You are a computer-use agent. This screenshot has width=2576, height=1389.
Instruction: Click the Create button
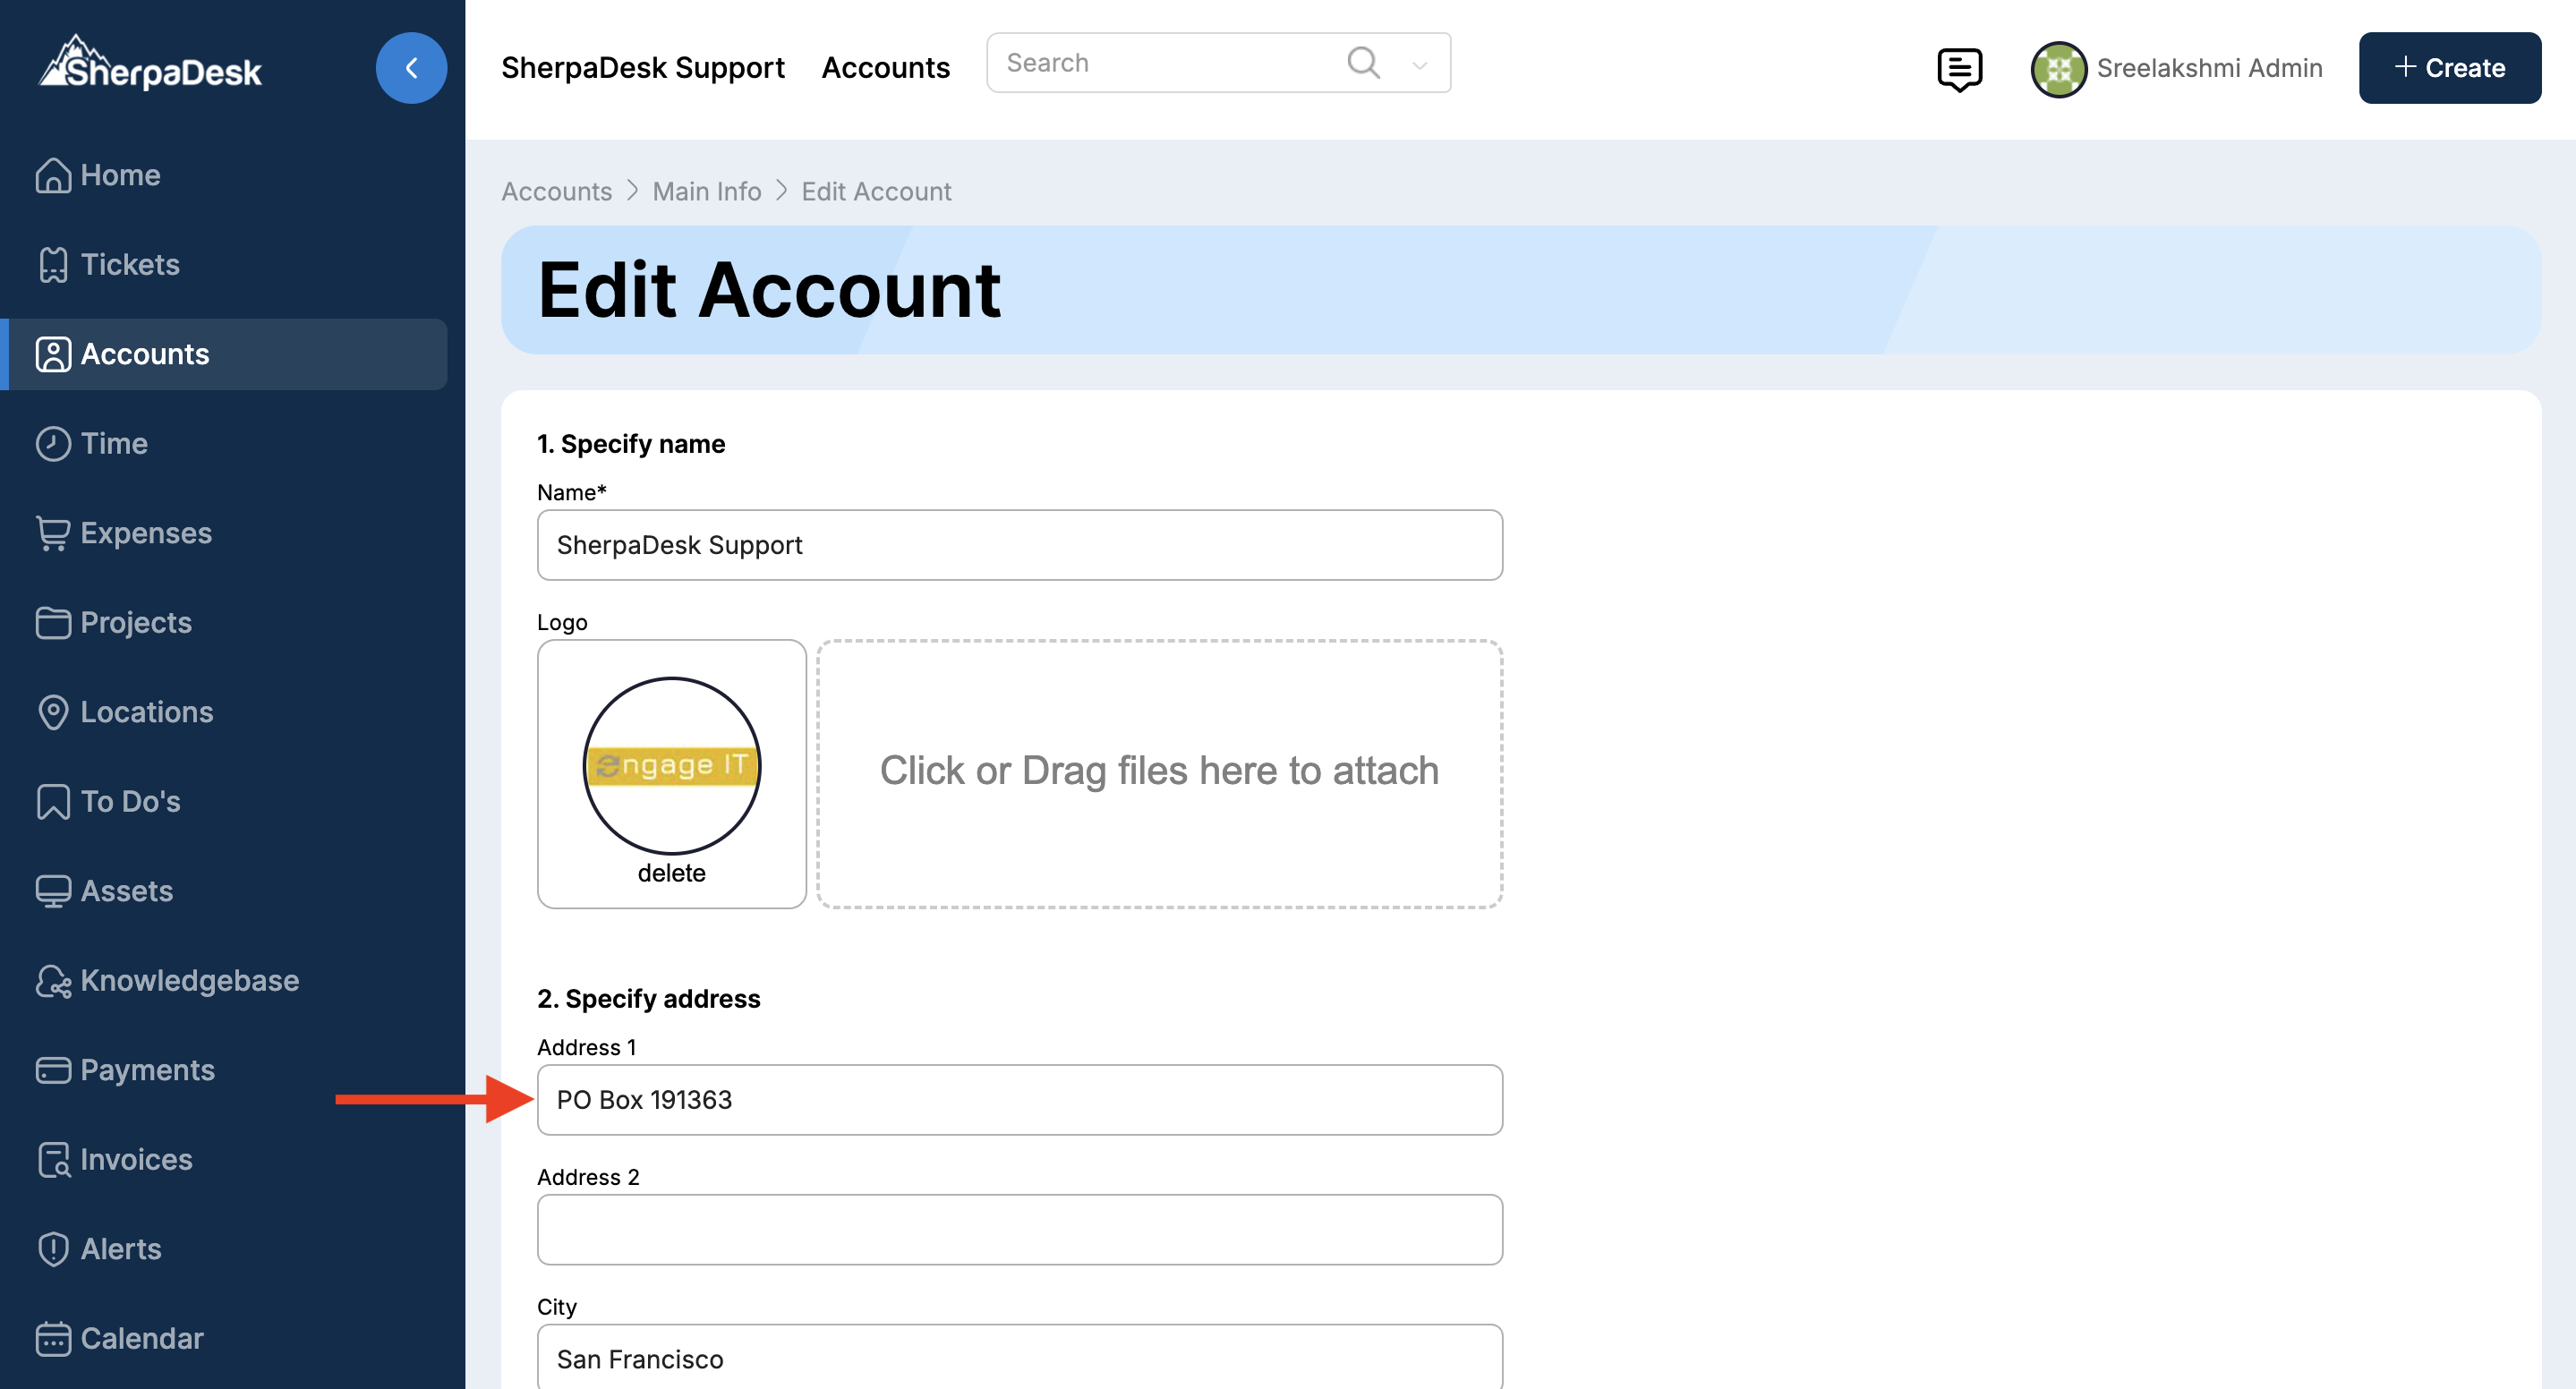pyautogui.click(x=2449, y=68)
